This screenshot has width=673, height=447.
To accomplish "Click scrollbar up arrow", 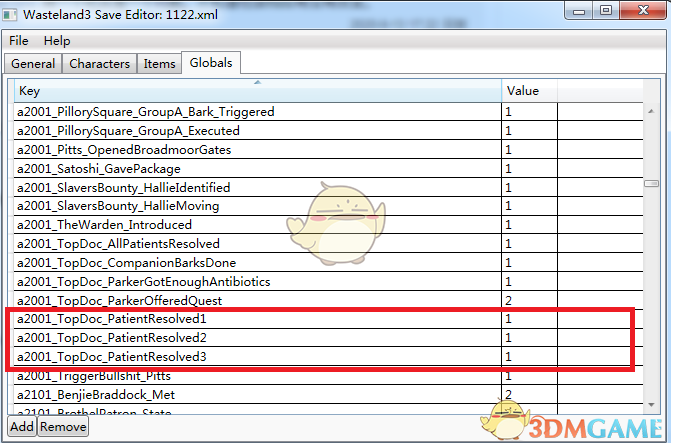I will coord(651,111).
